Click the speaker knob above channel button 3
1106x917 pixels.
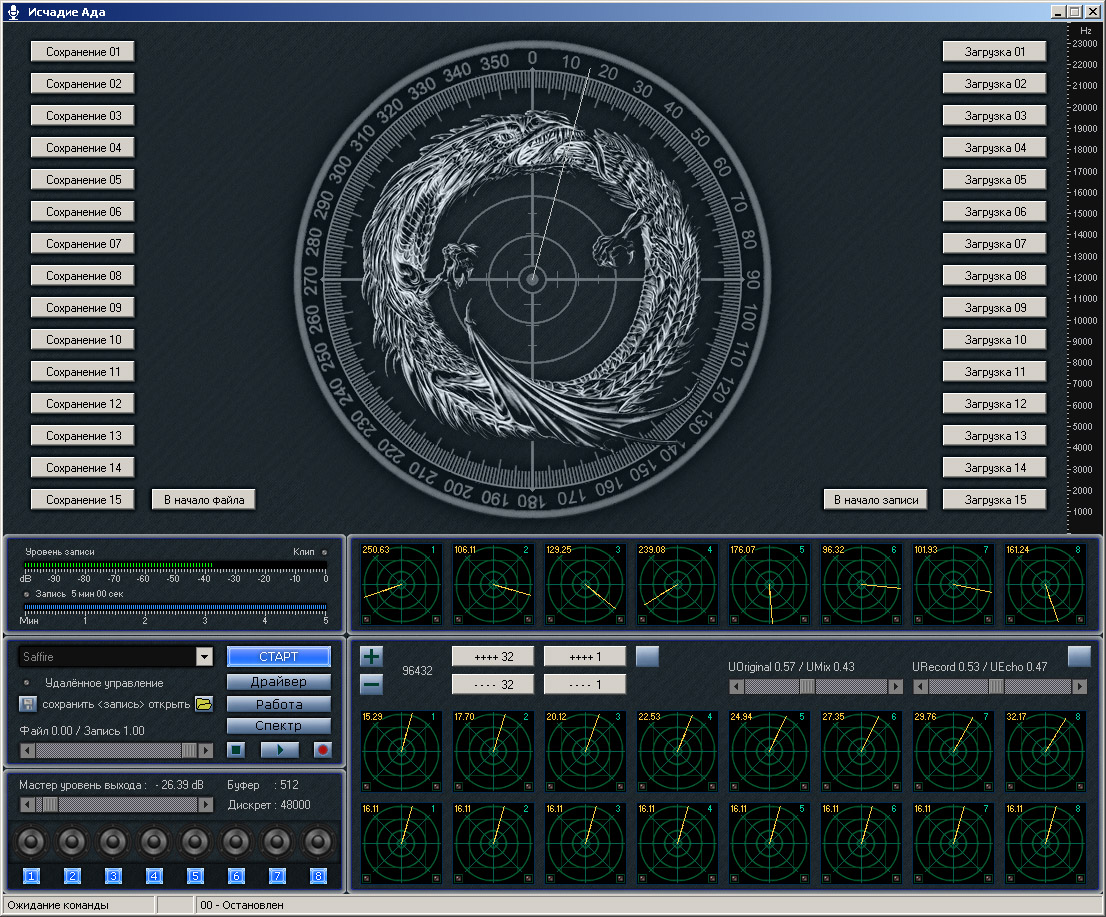(113, 841)
